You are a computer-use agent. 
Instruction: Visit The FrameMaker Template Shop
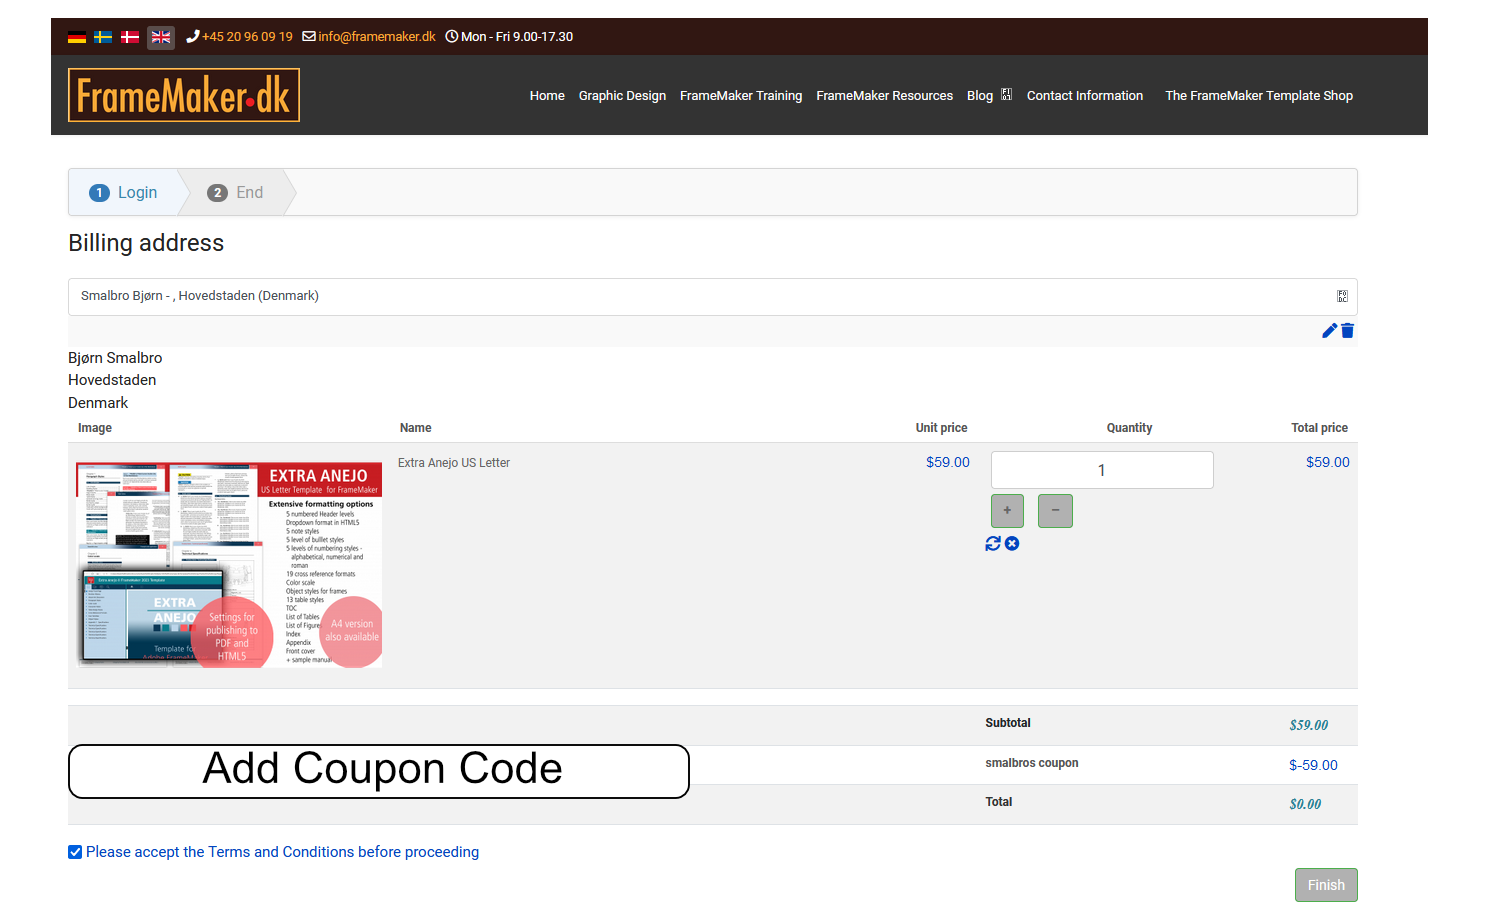[x=1259, y=96]
